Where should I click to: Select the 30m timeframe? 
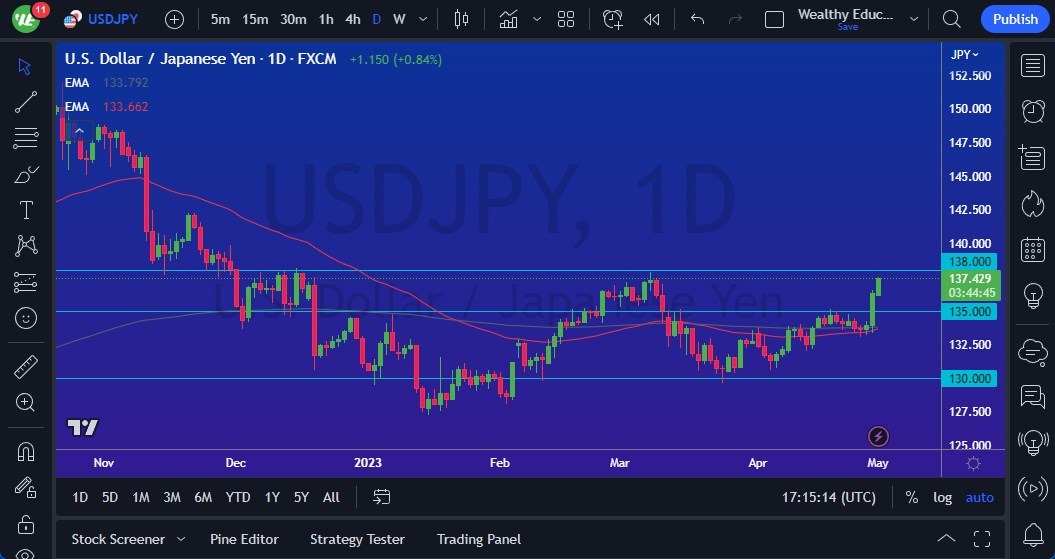tap(293, 20)
